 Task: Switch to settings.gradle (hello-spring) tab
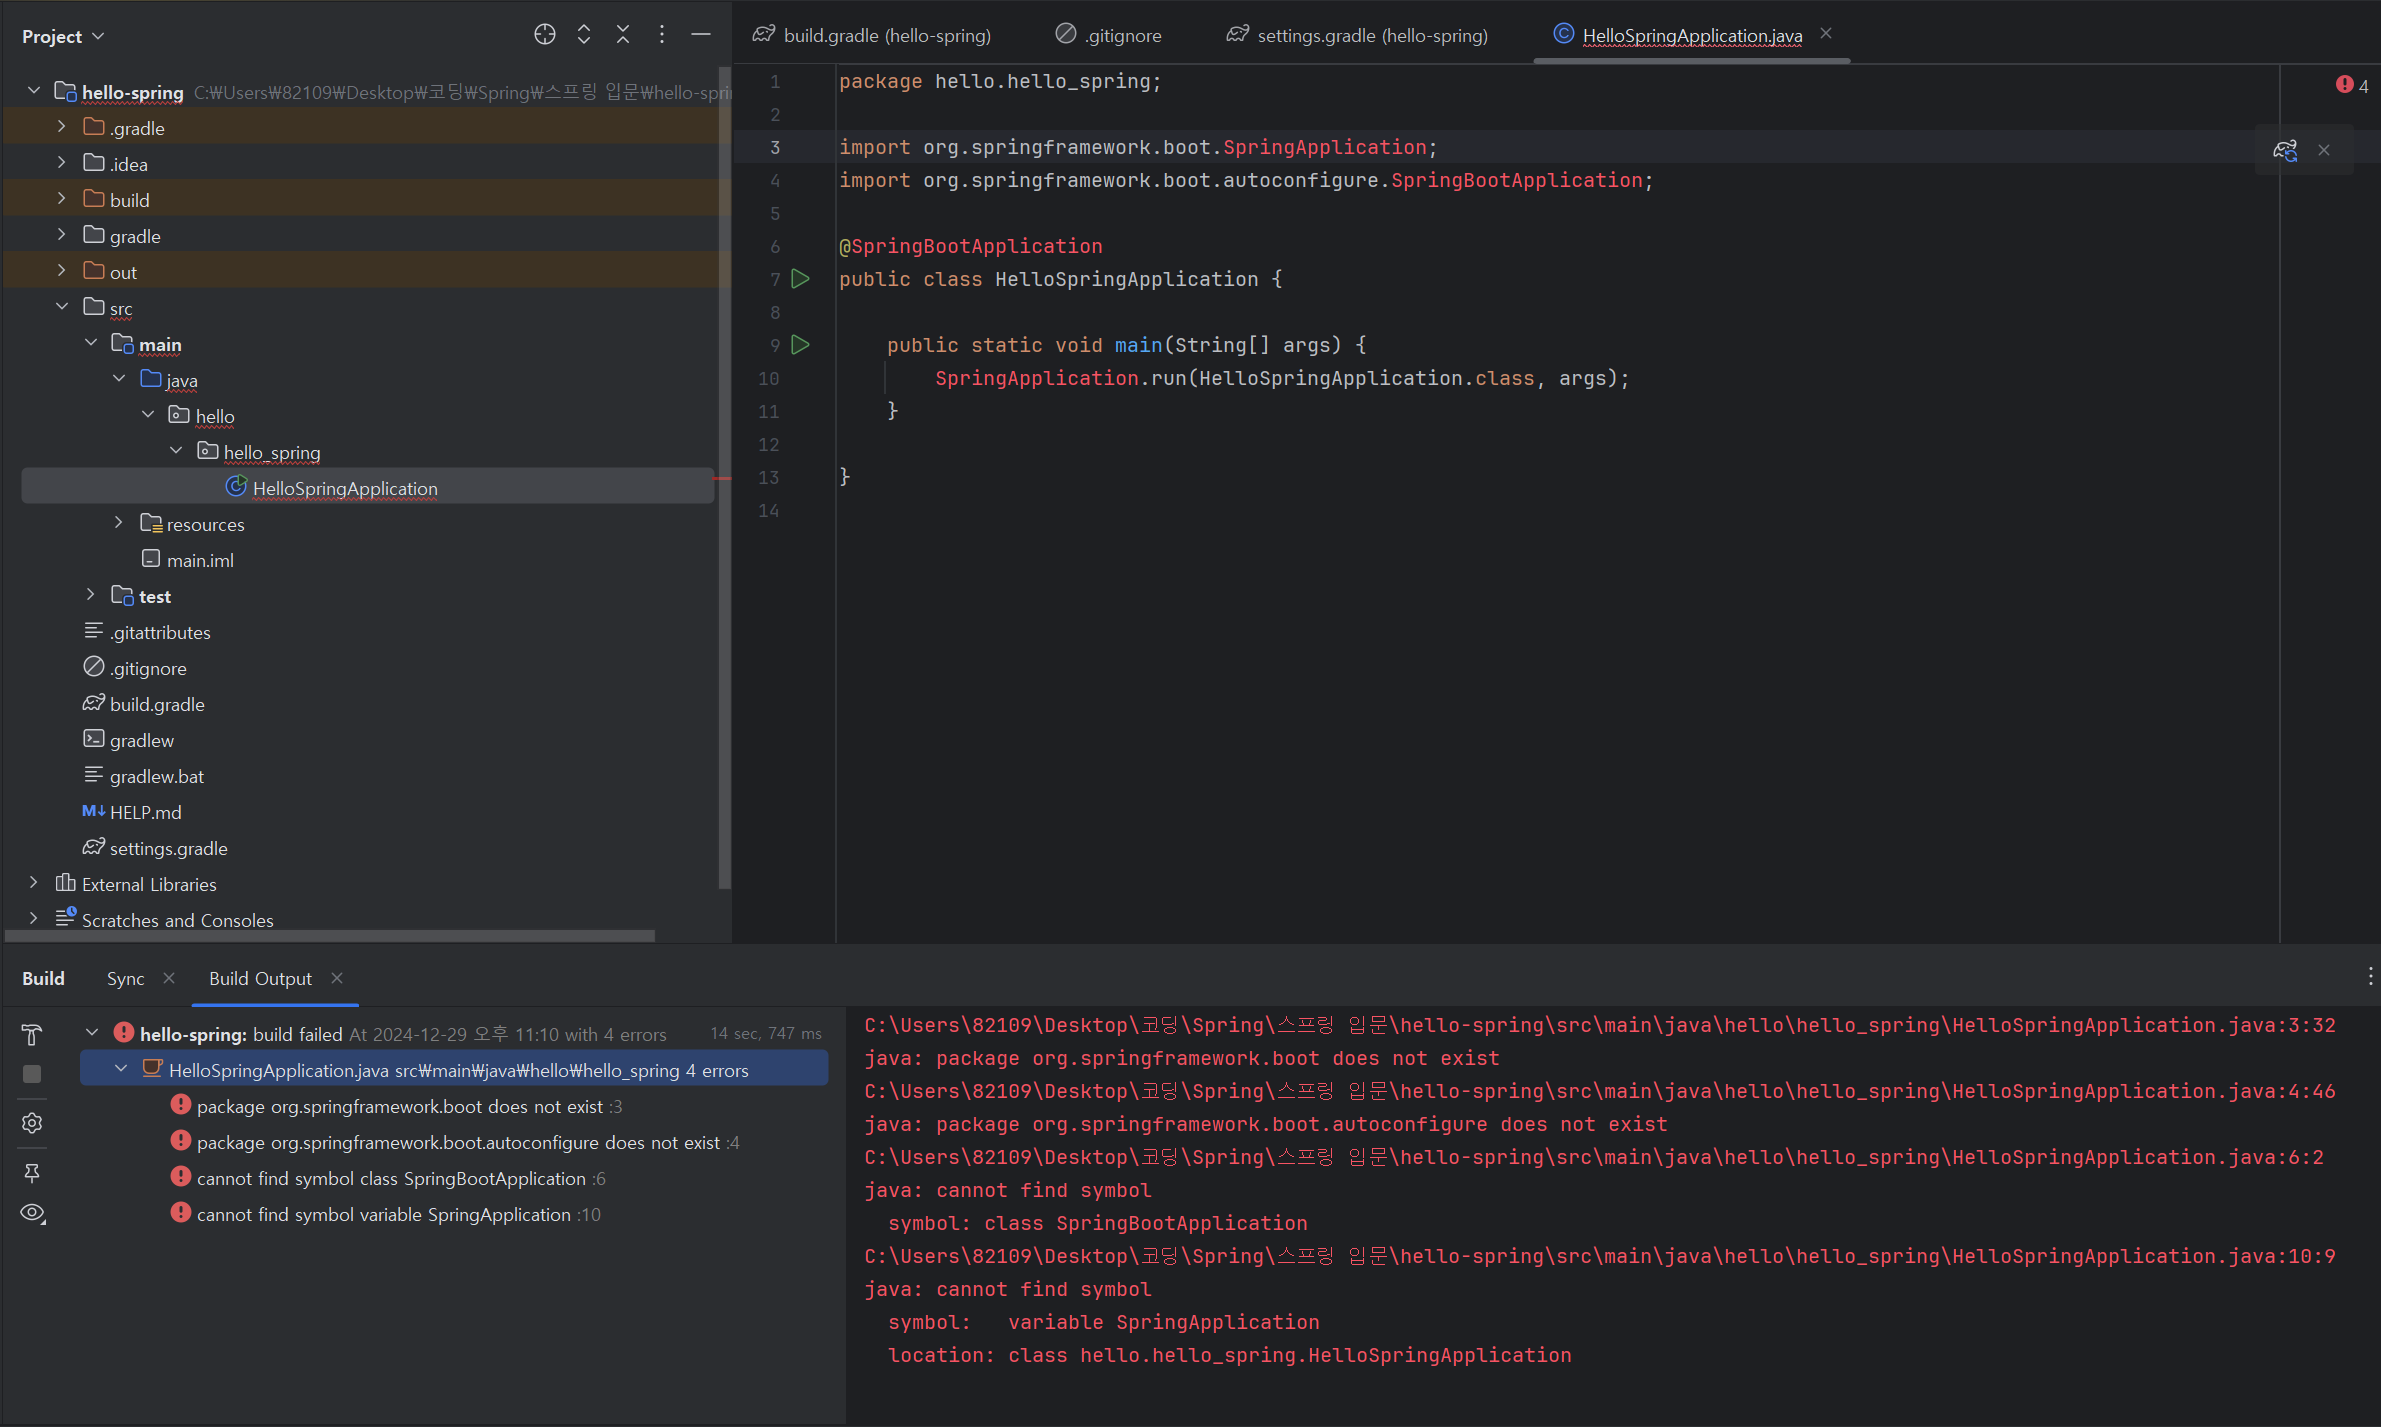pos(1358,35)
